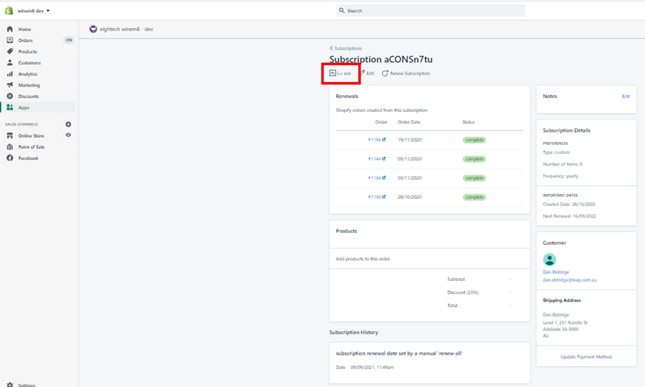The image size is (645, 387).
Task: Click the Shipping Address heading
Action: pyautogui.click(x=562, y=301)
